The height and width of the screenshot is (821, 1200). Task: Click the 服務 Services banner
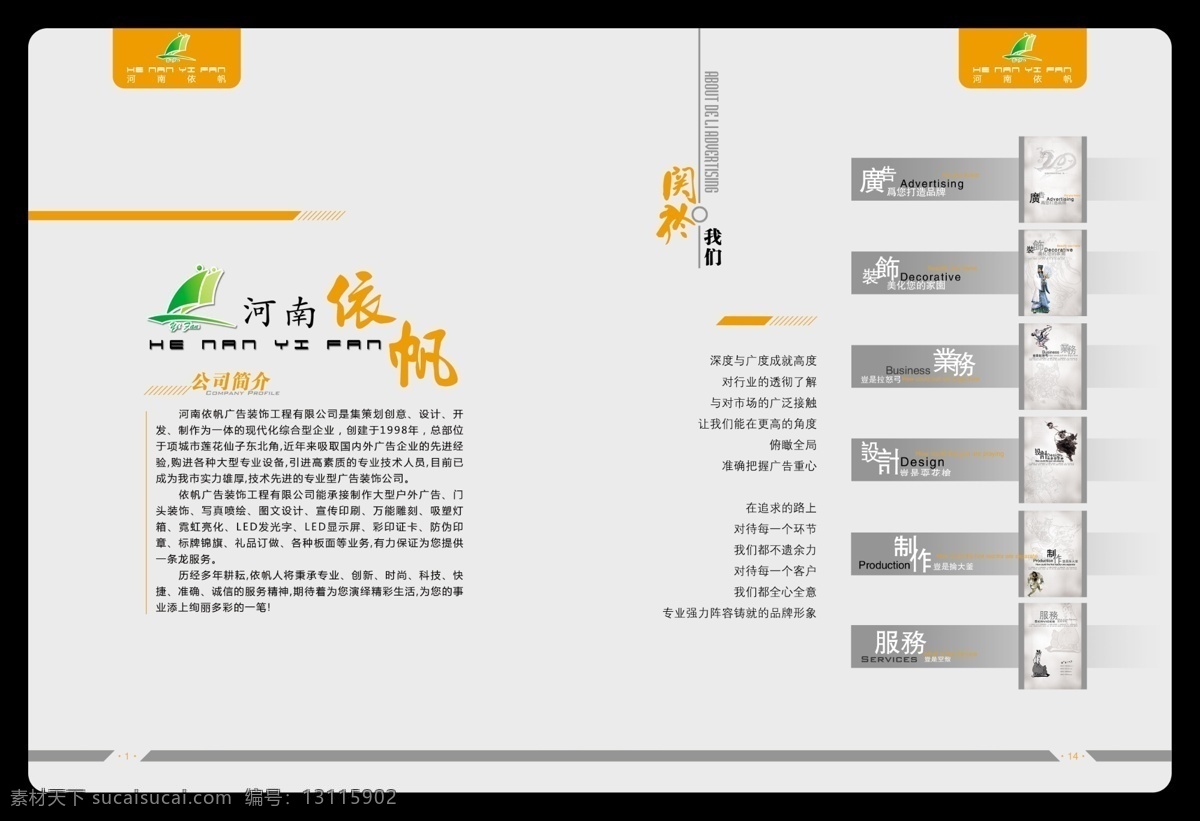pyautogui.click(x=935, y=646)
